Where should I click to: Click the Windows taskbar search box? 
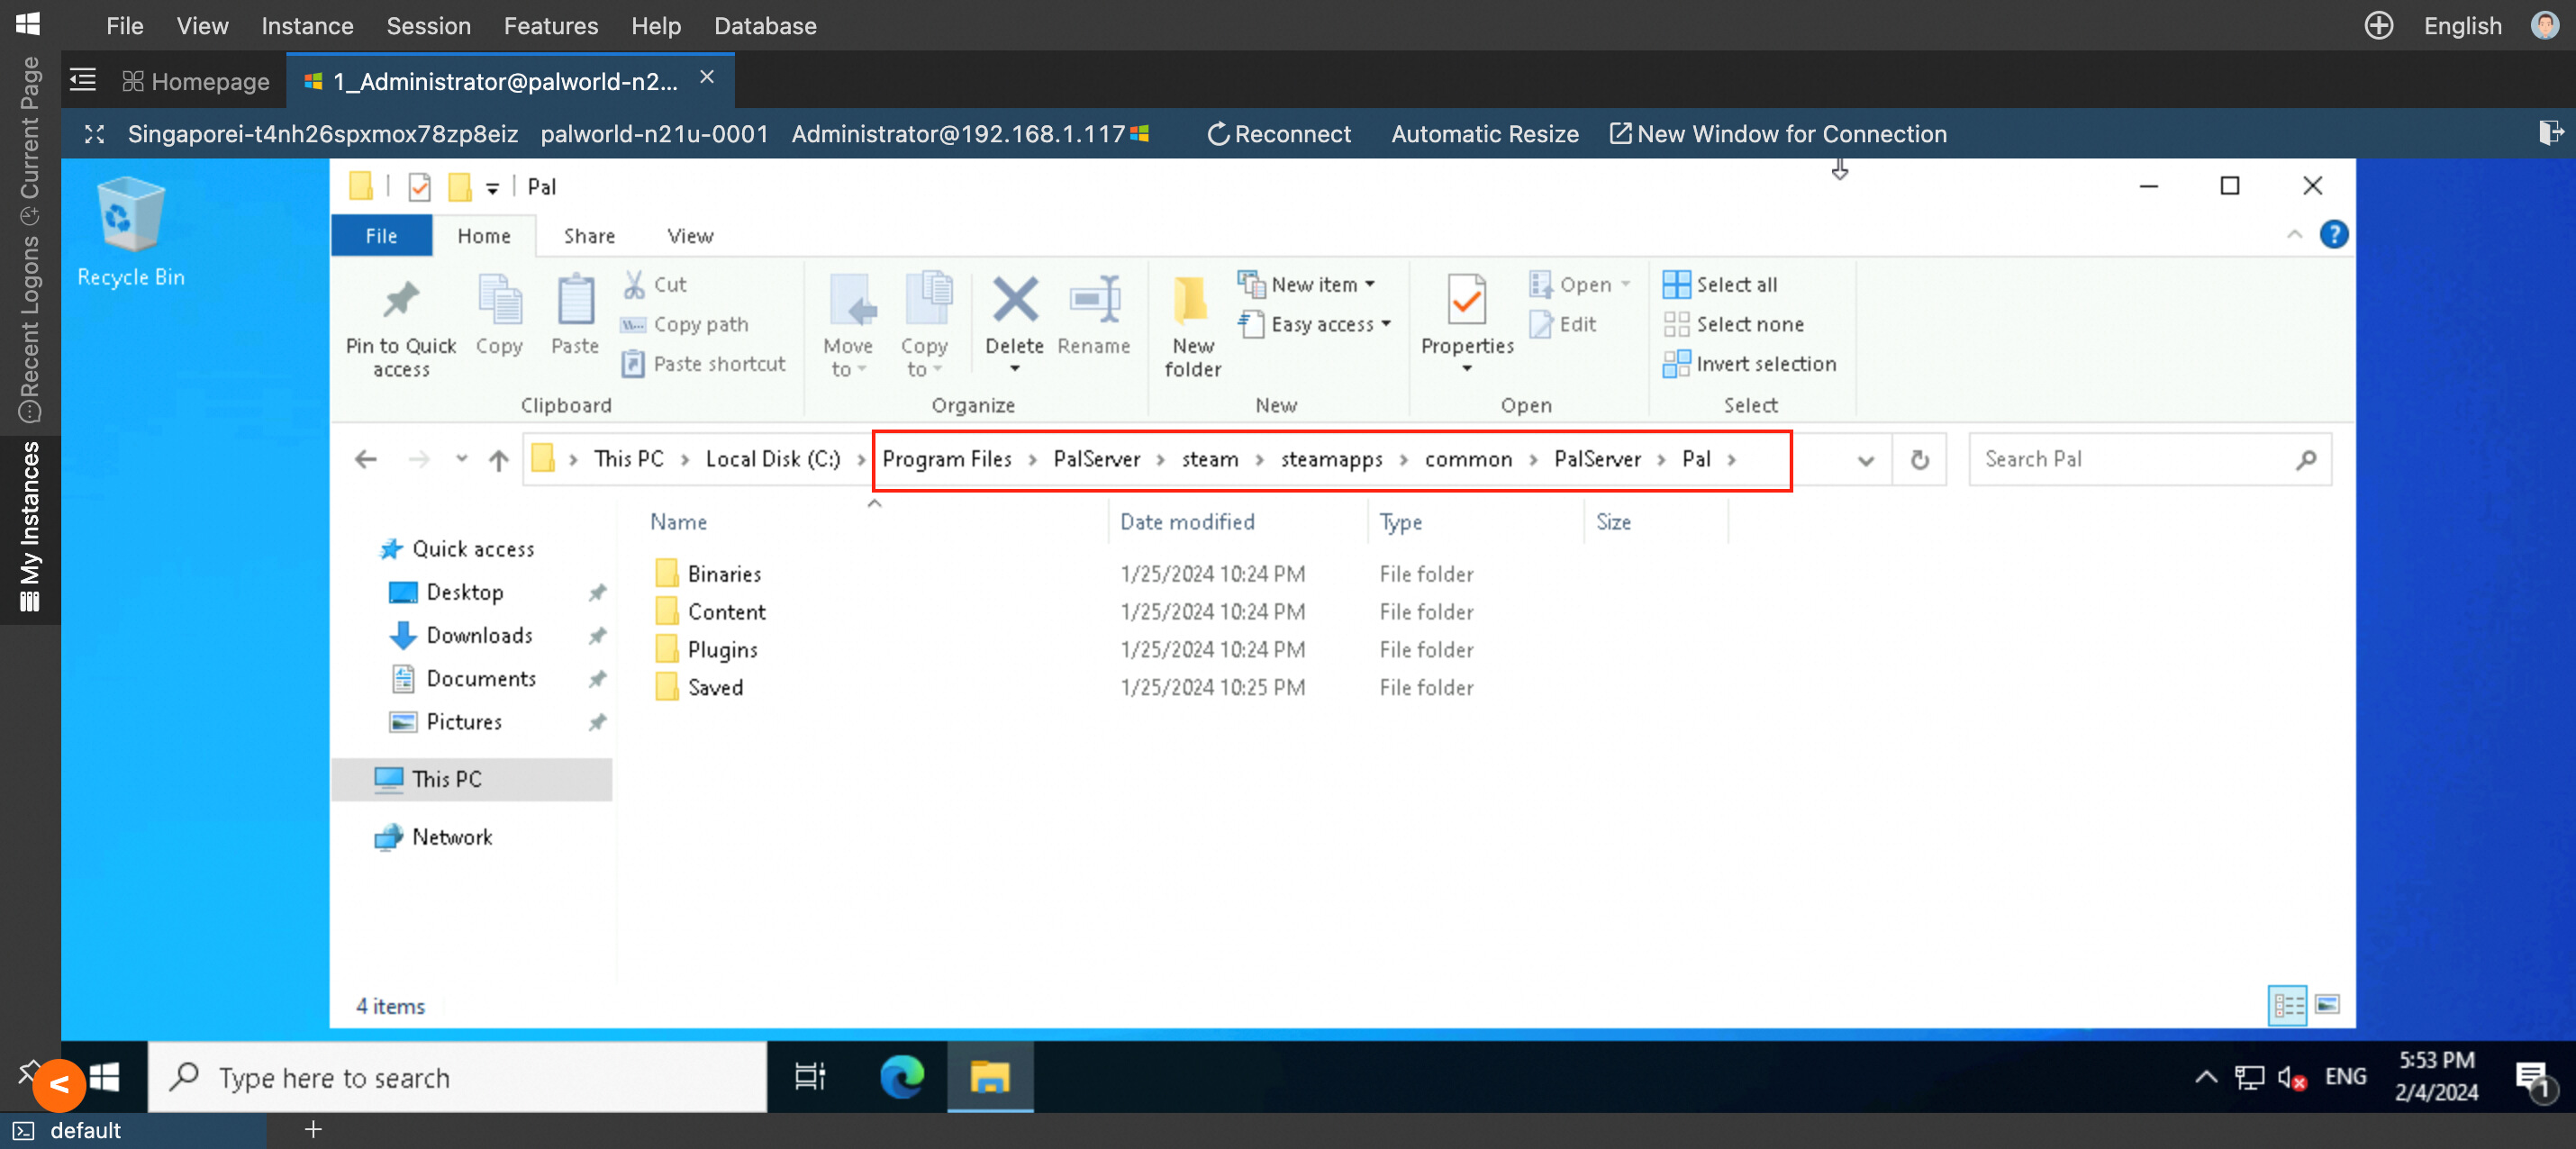457,1077
